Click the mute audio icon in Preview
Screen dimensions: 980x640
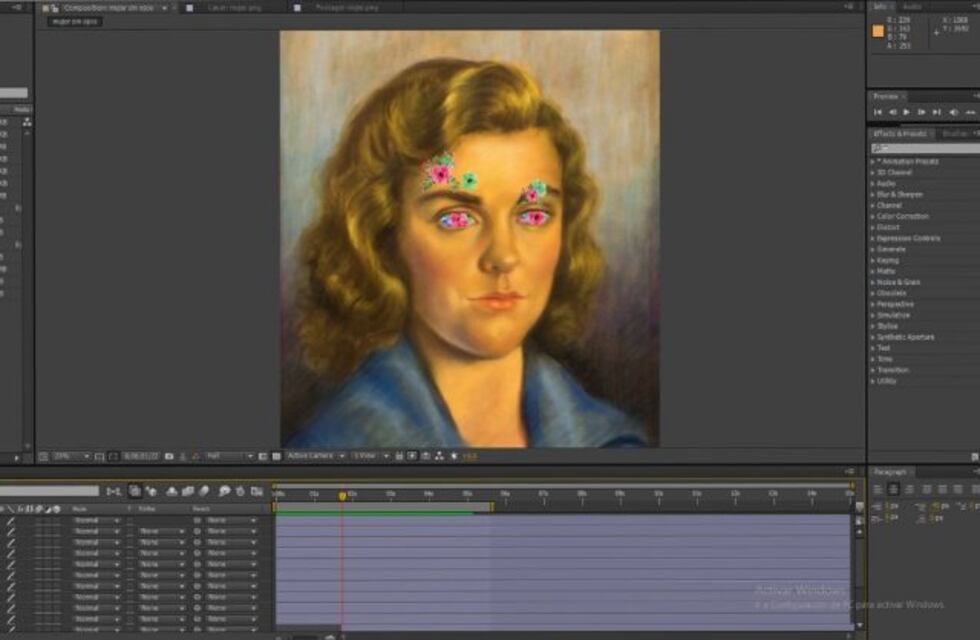click(x=953, y=112)
